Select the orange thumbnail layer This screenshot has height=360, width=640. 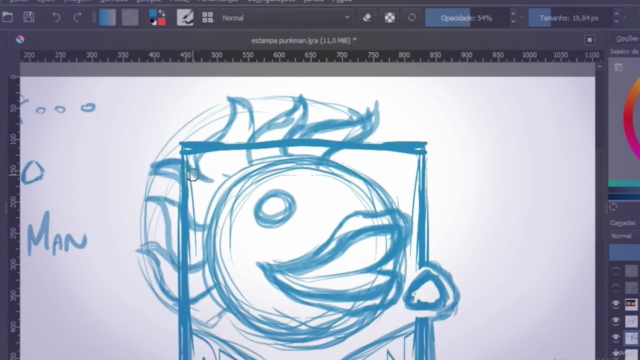(631, 304)
